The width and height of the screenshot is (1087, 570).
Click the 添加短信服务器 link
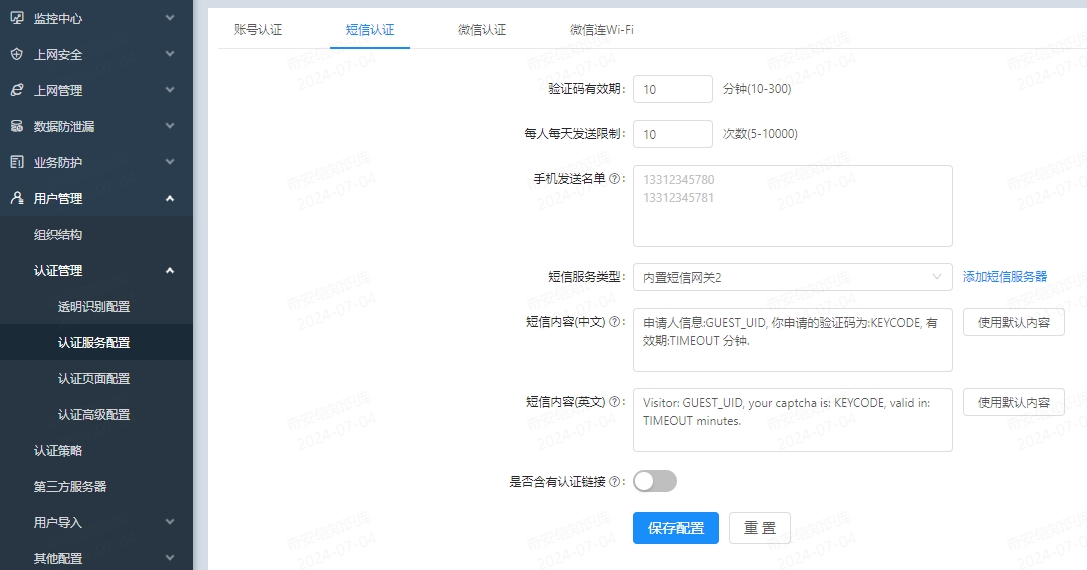(1004, 277)
